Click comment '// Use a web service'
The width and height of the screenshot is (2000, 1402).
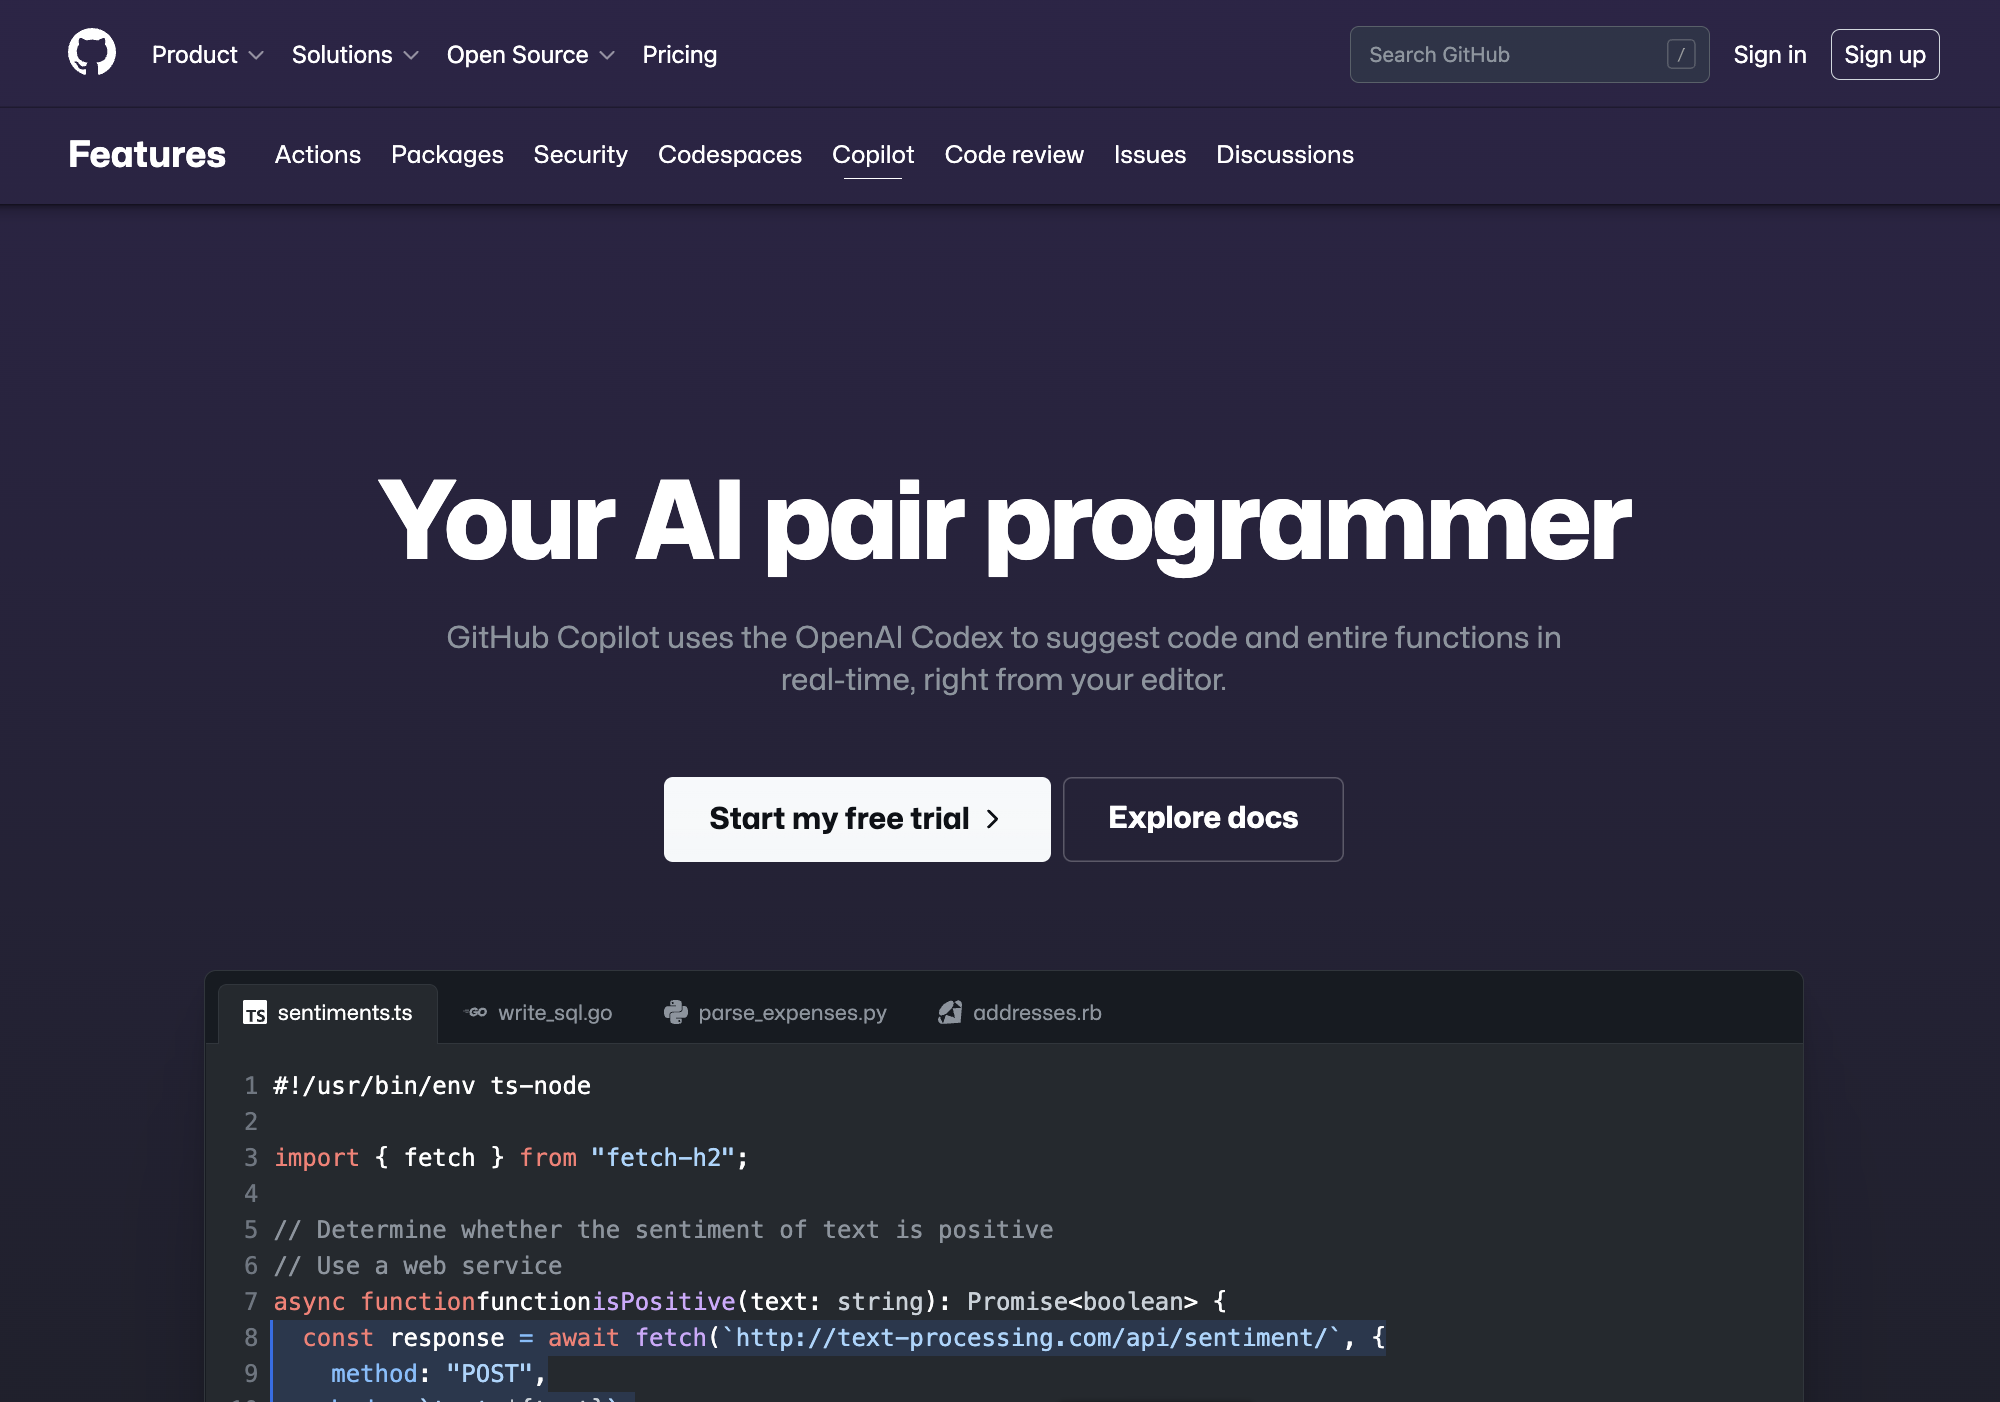coord(418,1266)
